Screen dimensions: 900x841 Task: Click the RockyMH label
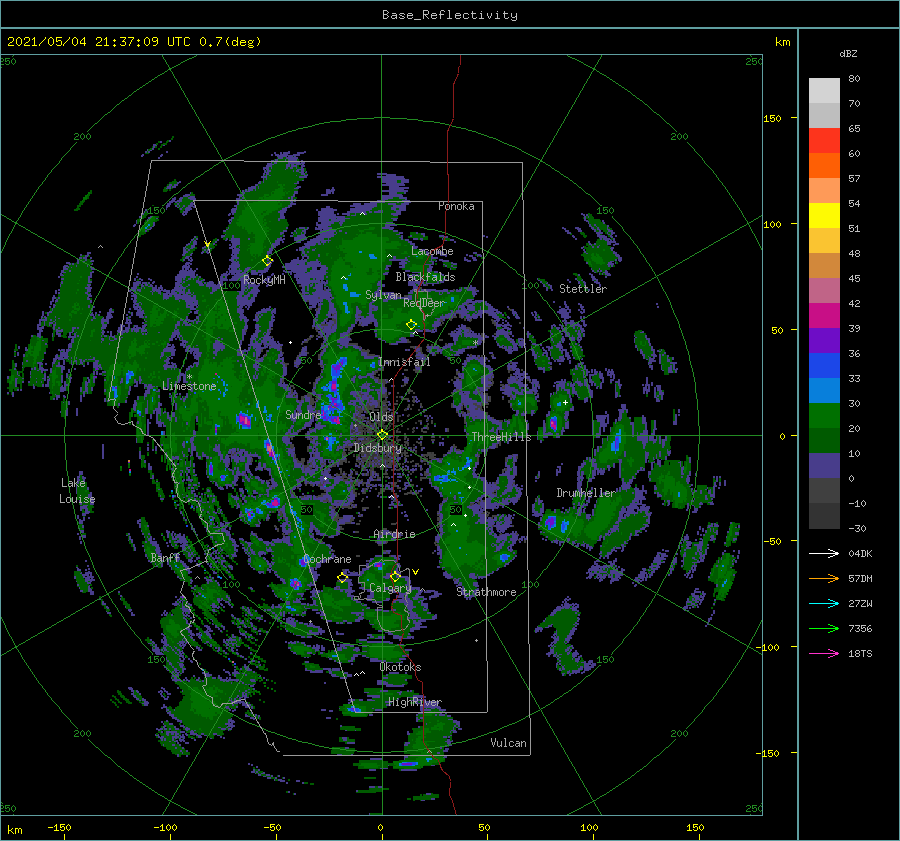tap(264, 280)
